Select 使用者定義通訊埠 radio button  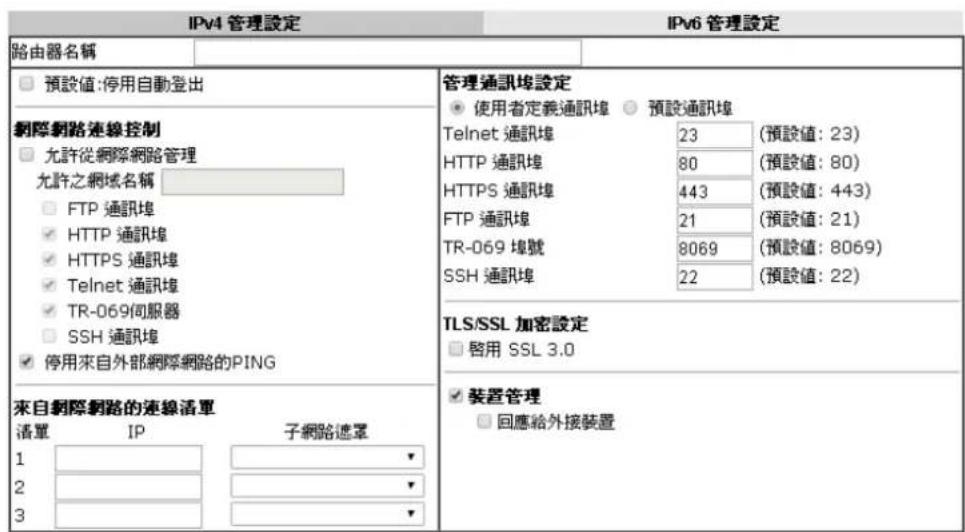point(457,108)
